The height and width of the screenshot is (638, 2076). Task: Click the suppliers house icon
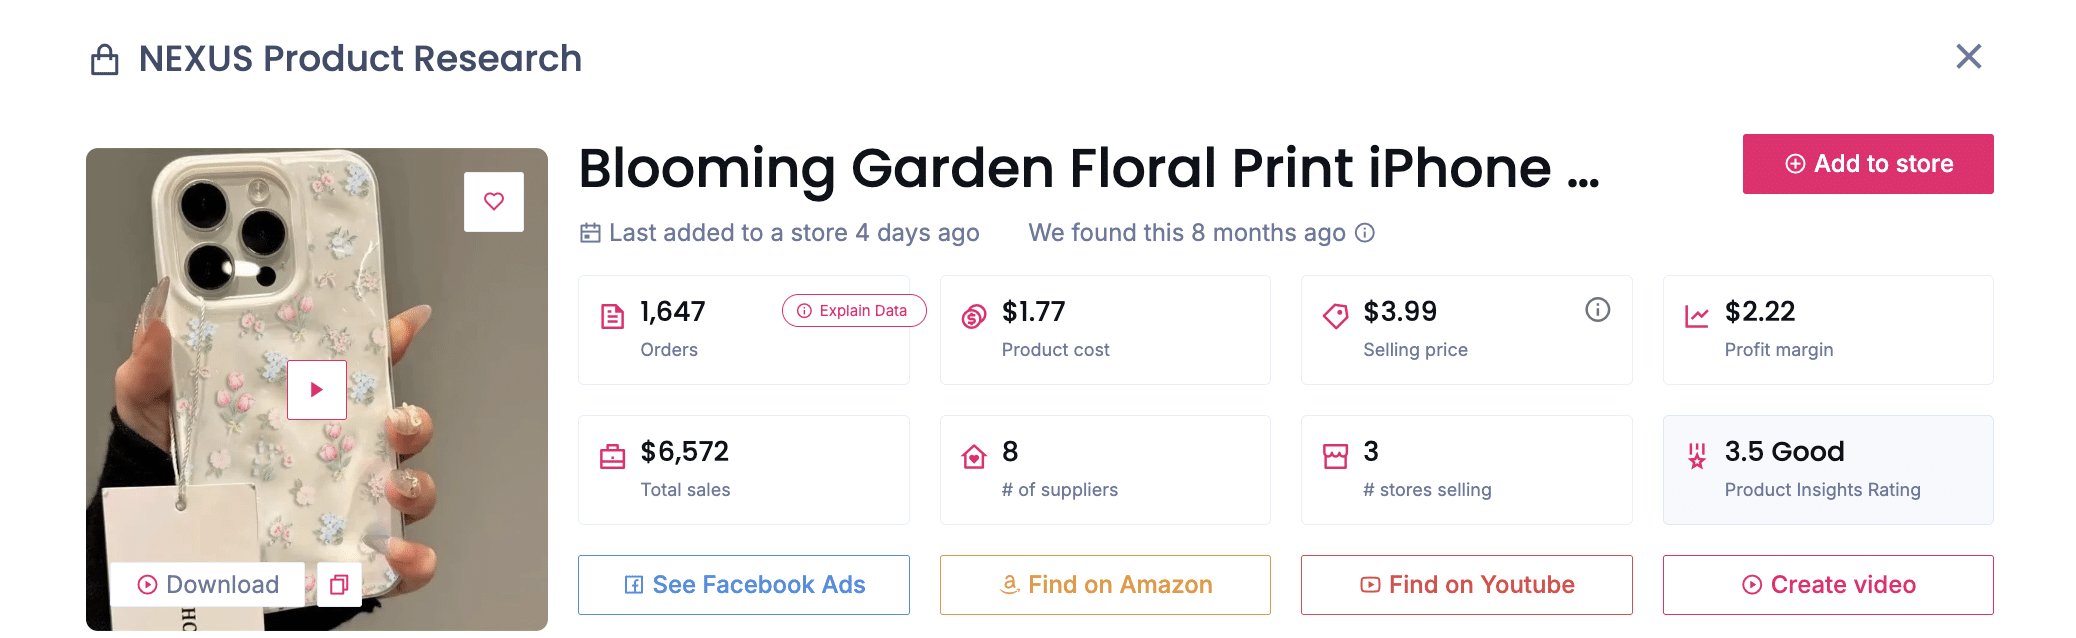click(973, 457)
